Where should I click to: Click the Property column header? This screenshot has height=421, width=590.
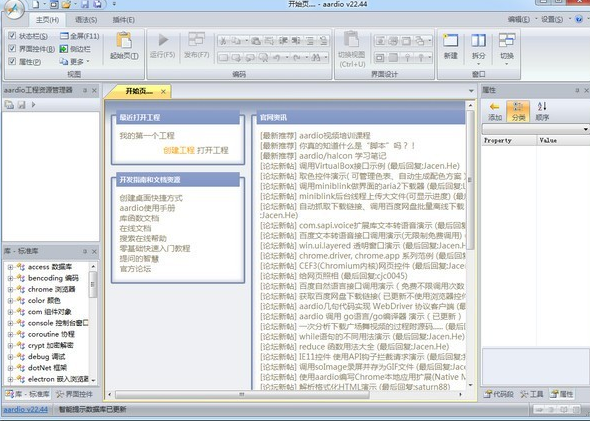[509, 140]
